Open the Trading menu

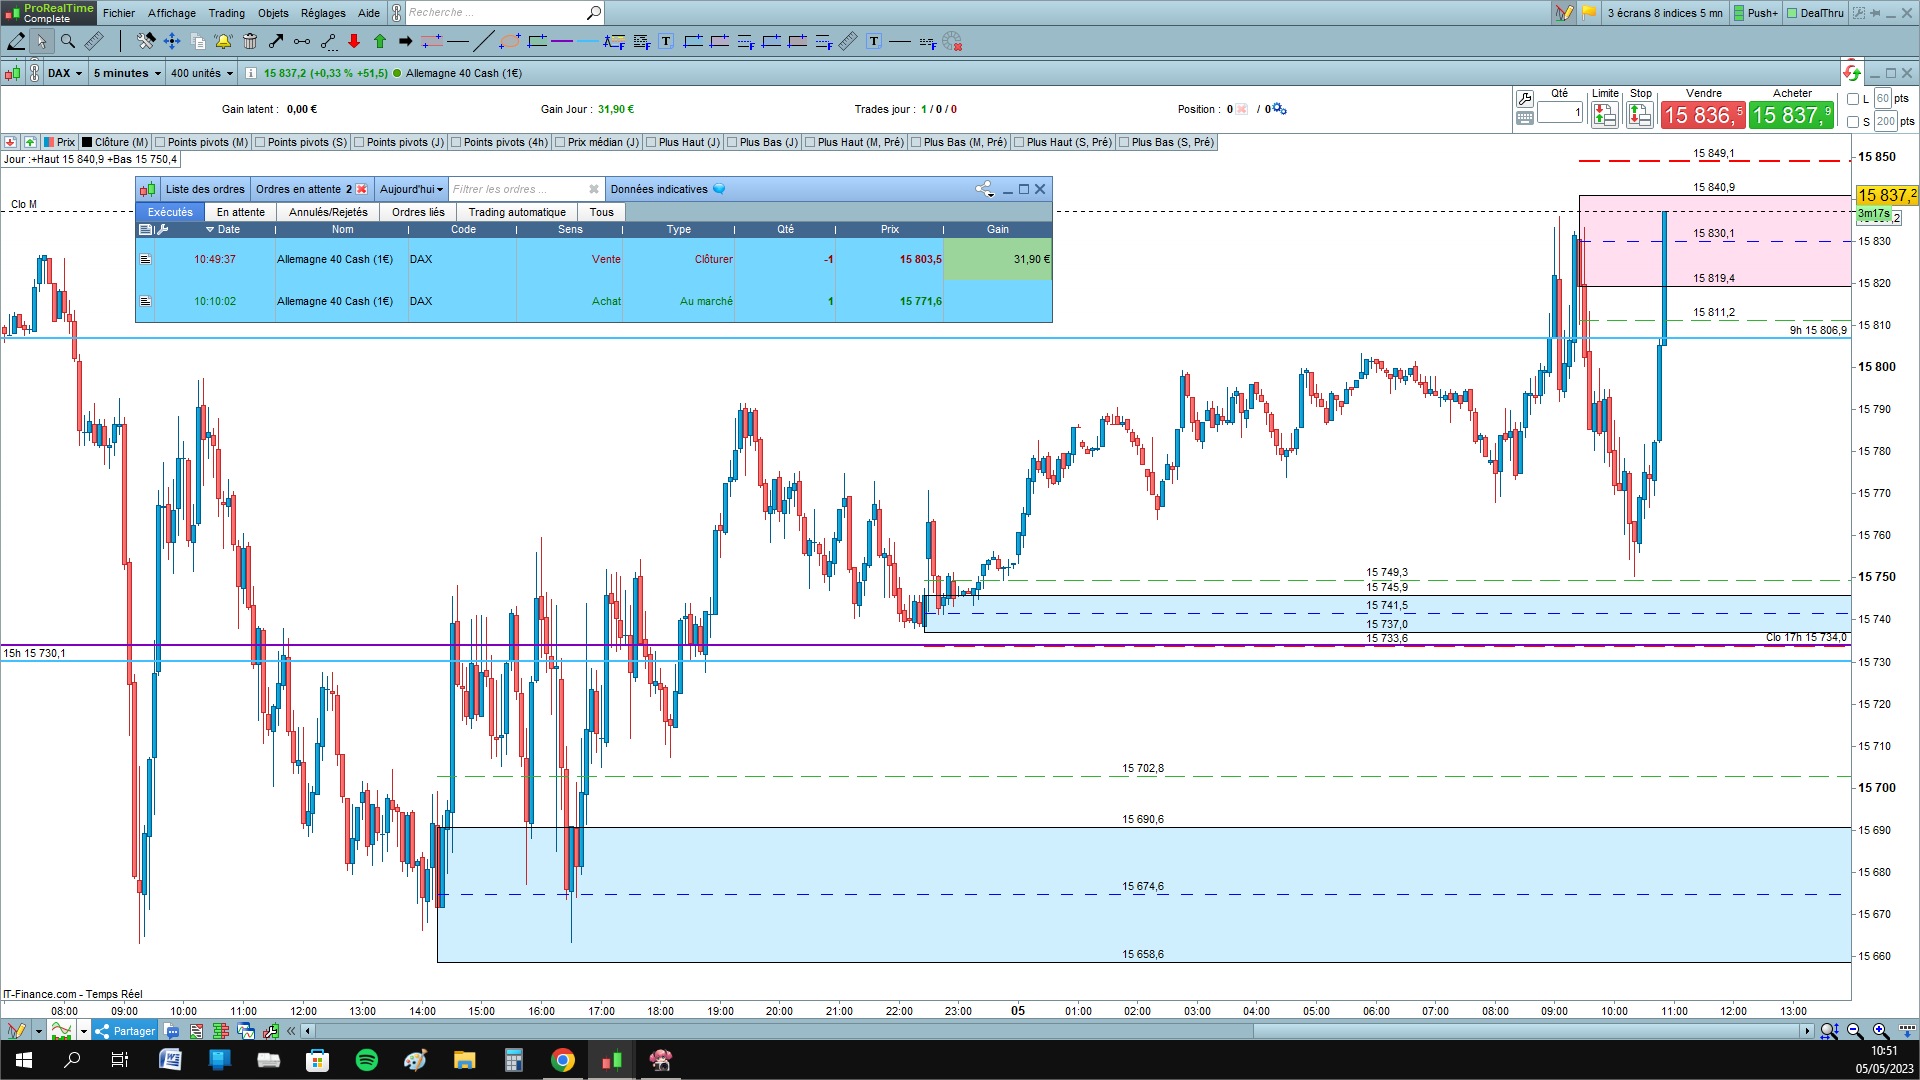[x=226, y=13]
